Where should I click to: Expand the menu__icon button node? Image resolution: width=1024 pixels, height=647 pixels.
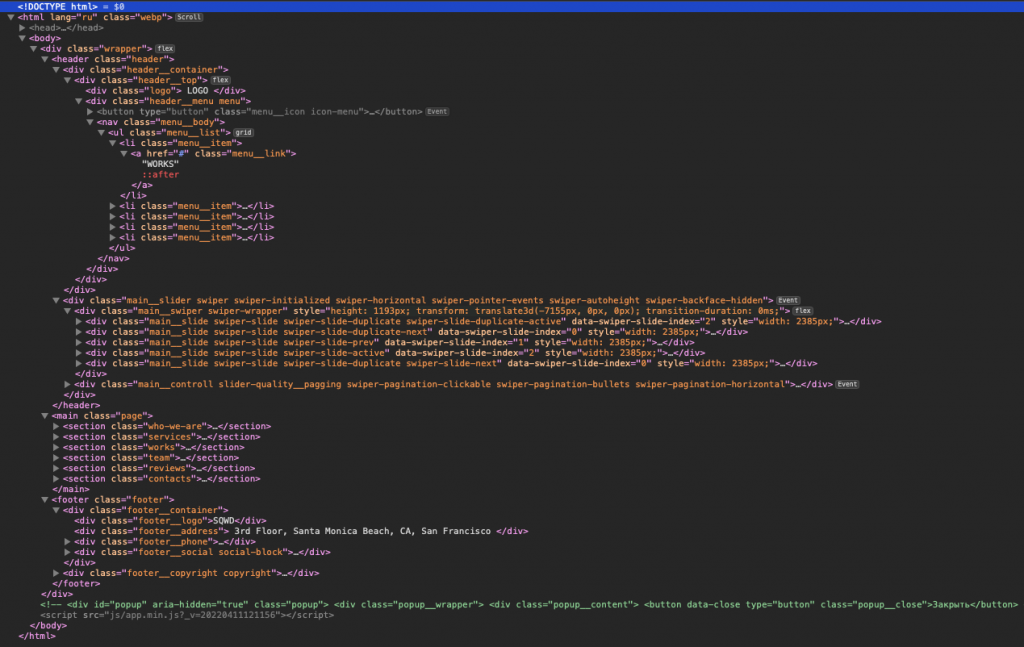tap(89, 112)
